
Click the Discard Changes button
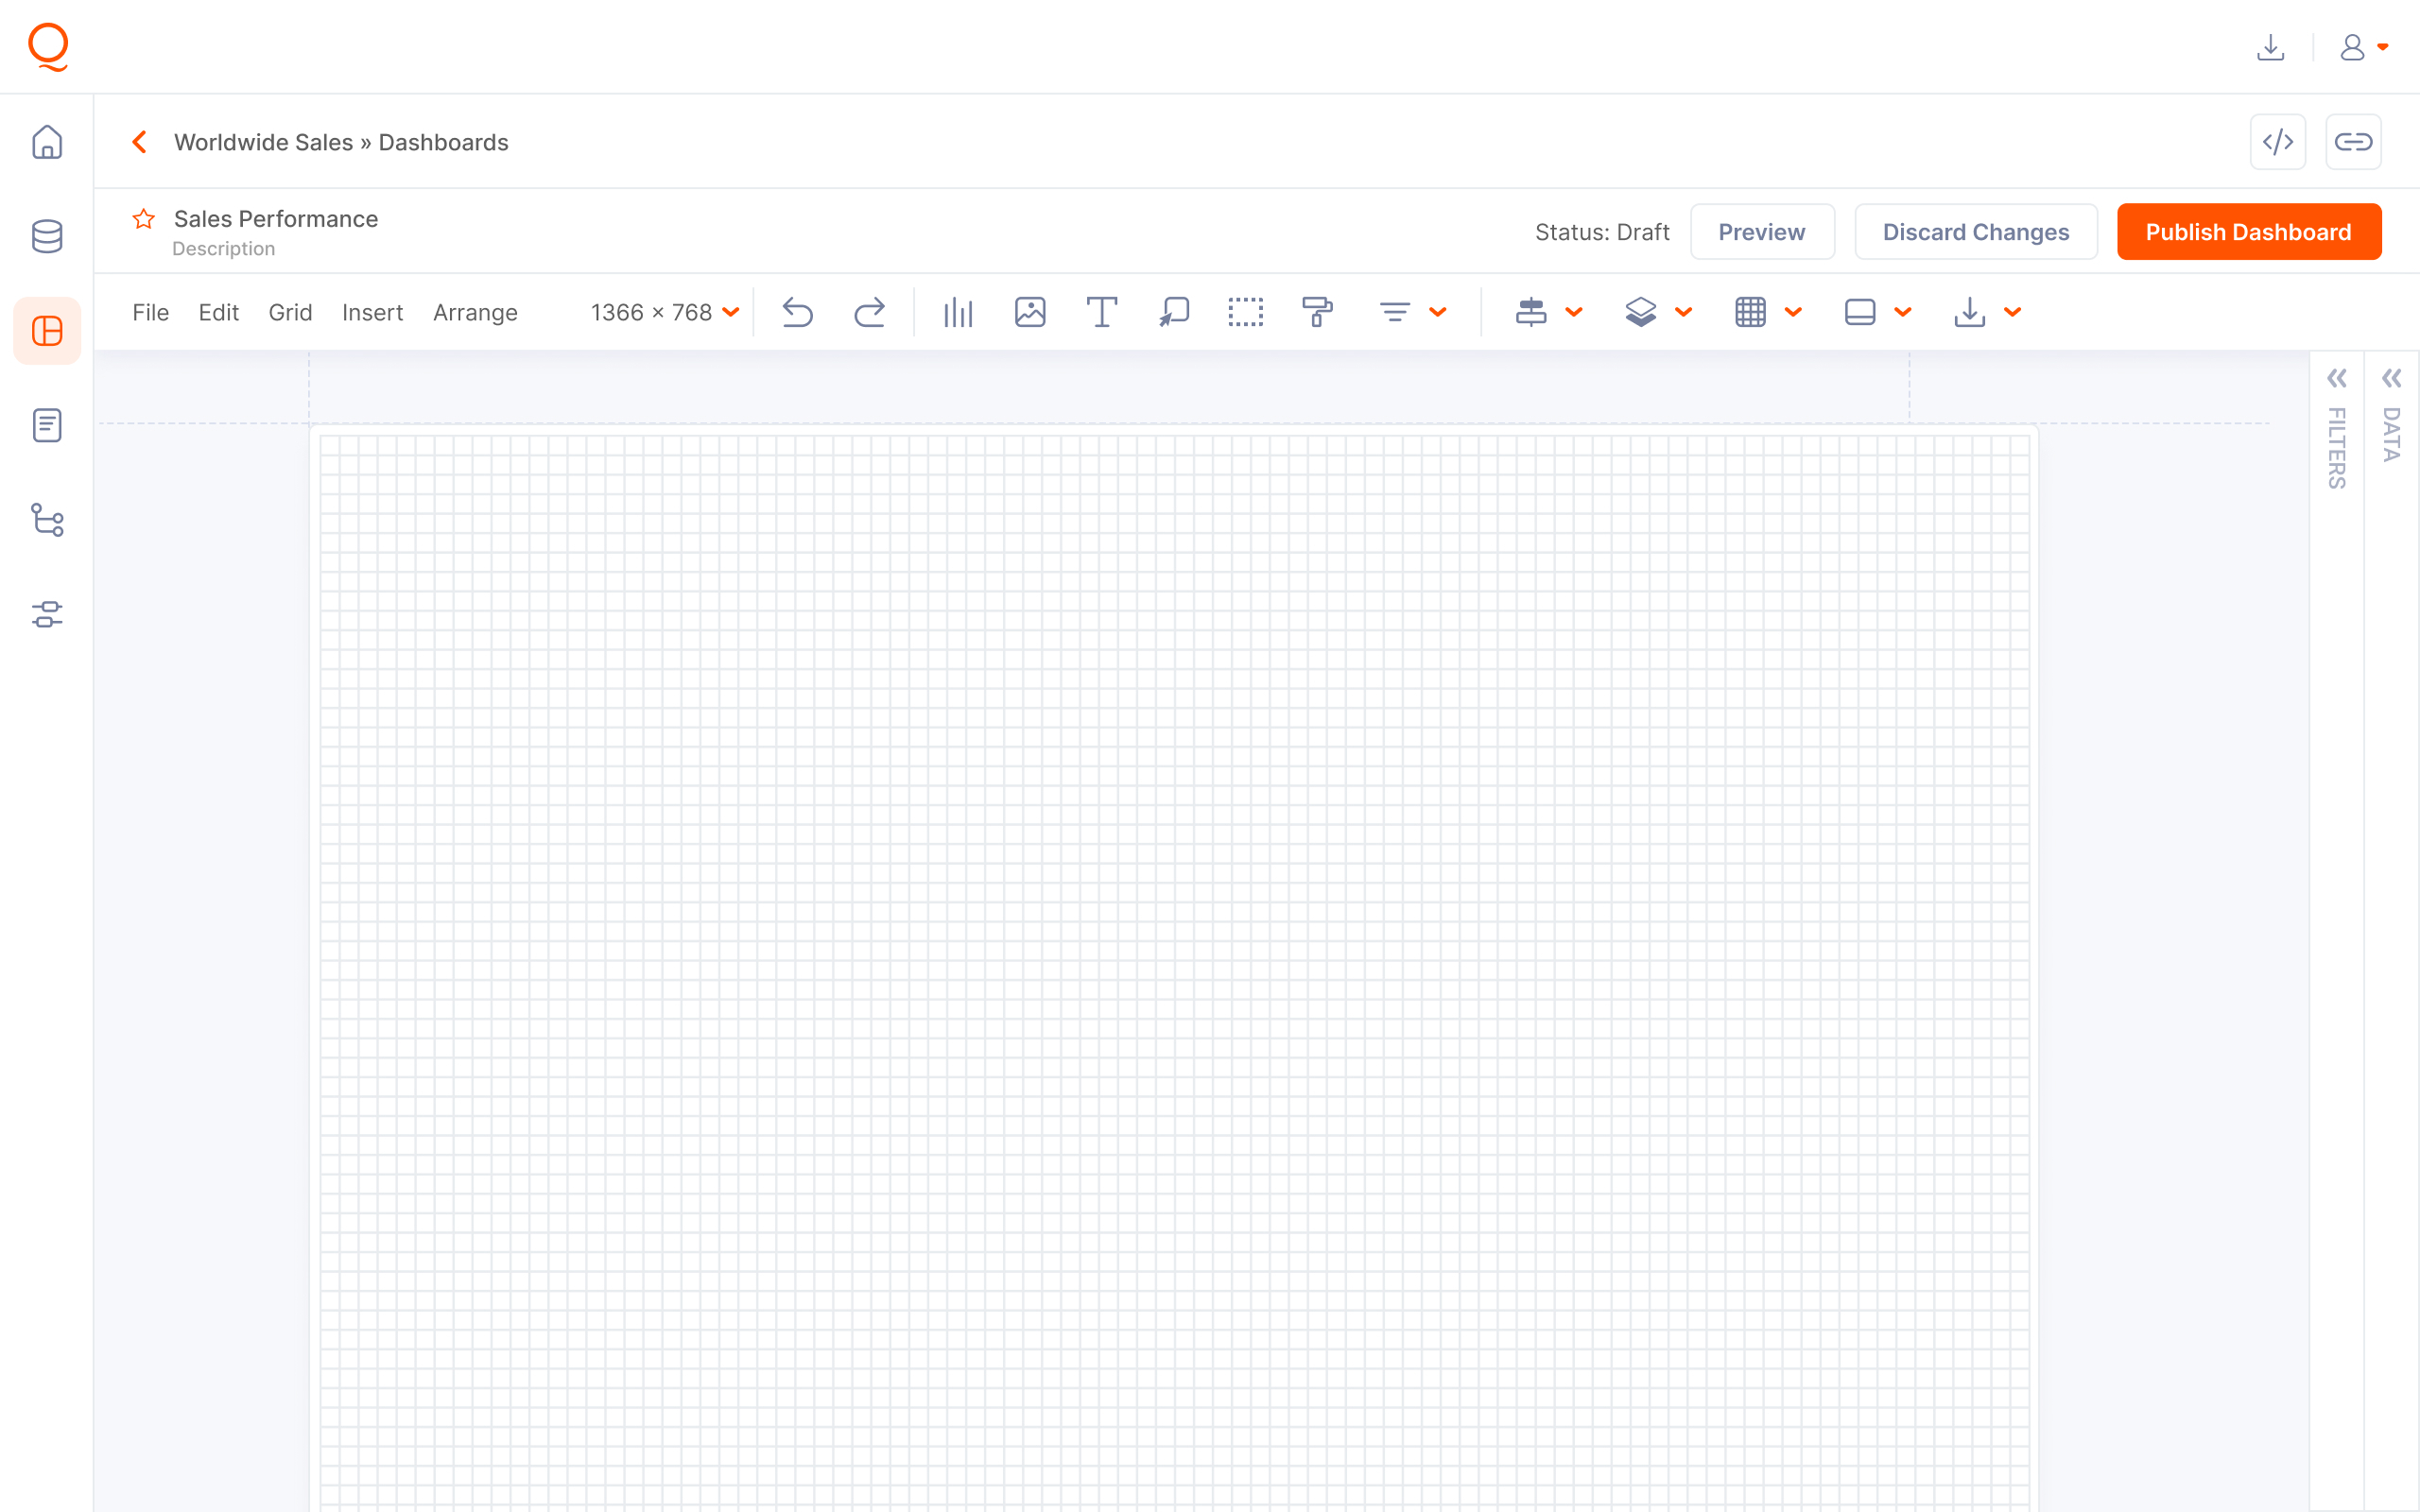pyautogui.click(x=1975, y=232)
